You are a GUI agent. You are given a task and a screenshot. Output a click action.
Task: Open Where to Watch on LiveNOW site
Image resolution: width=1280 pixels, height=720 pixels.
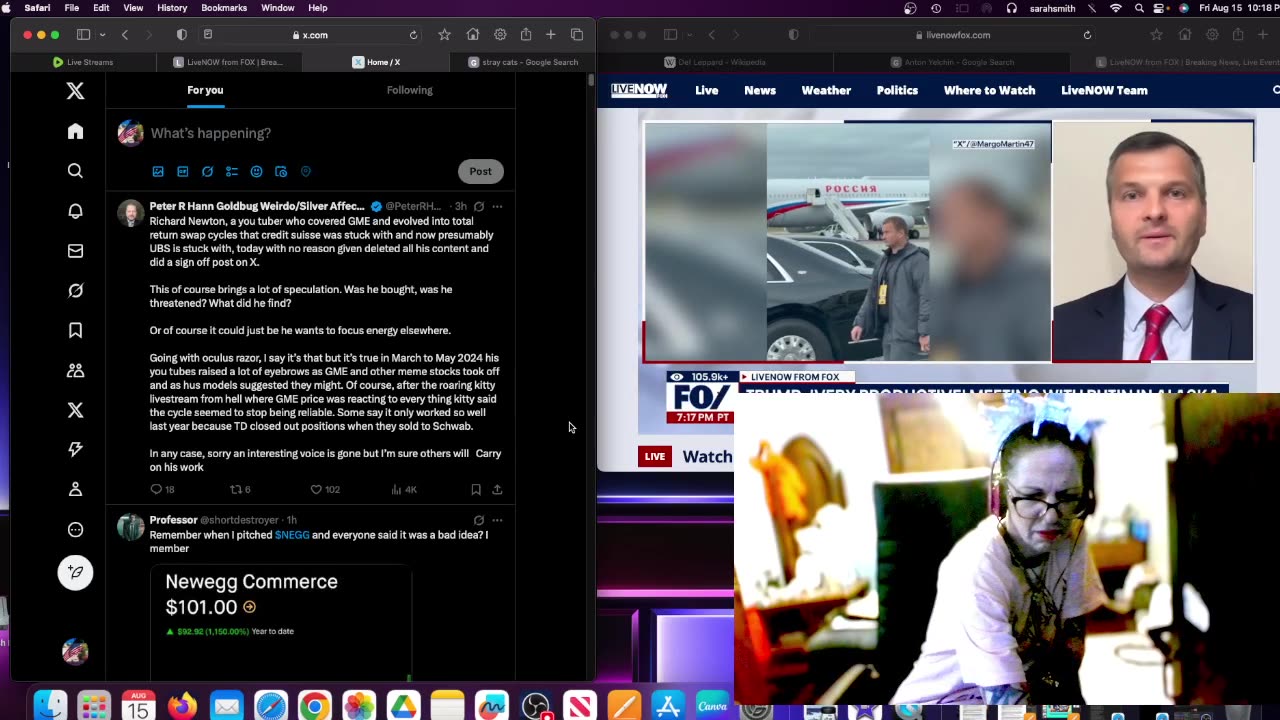(989, 90)
